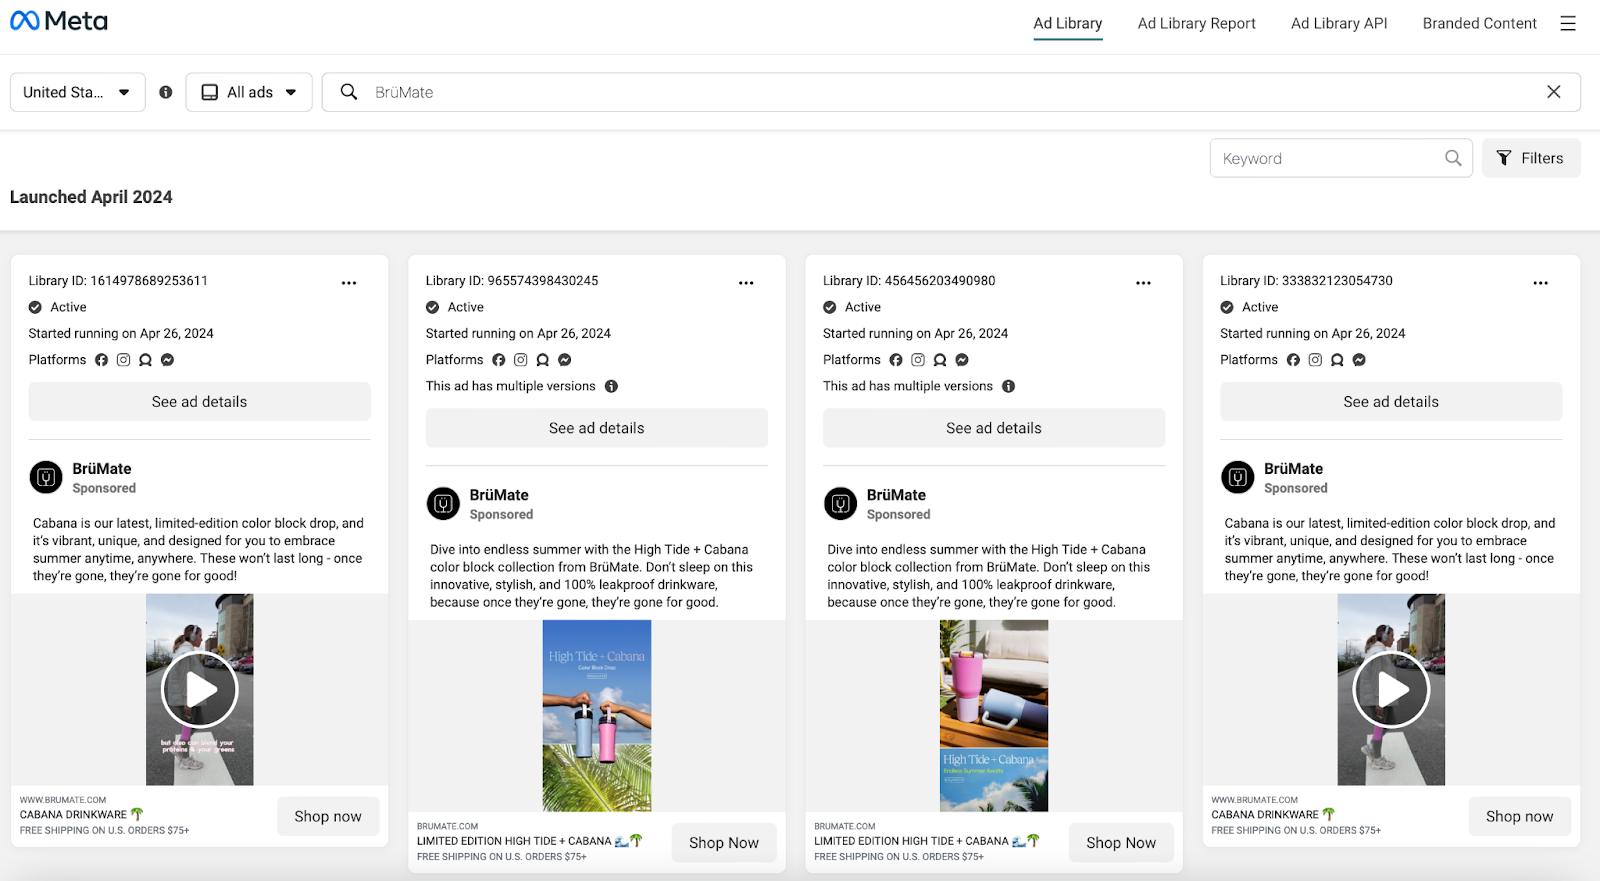Click the Facebook platform icon on first ad
This screenshot has height=881, width=1600.
(101, 360)
